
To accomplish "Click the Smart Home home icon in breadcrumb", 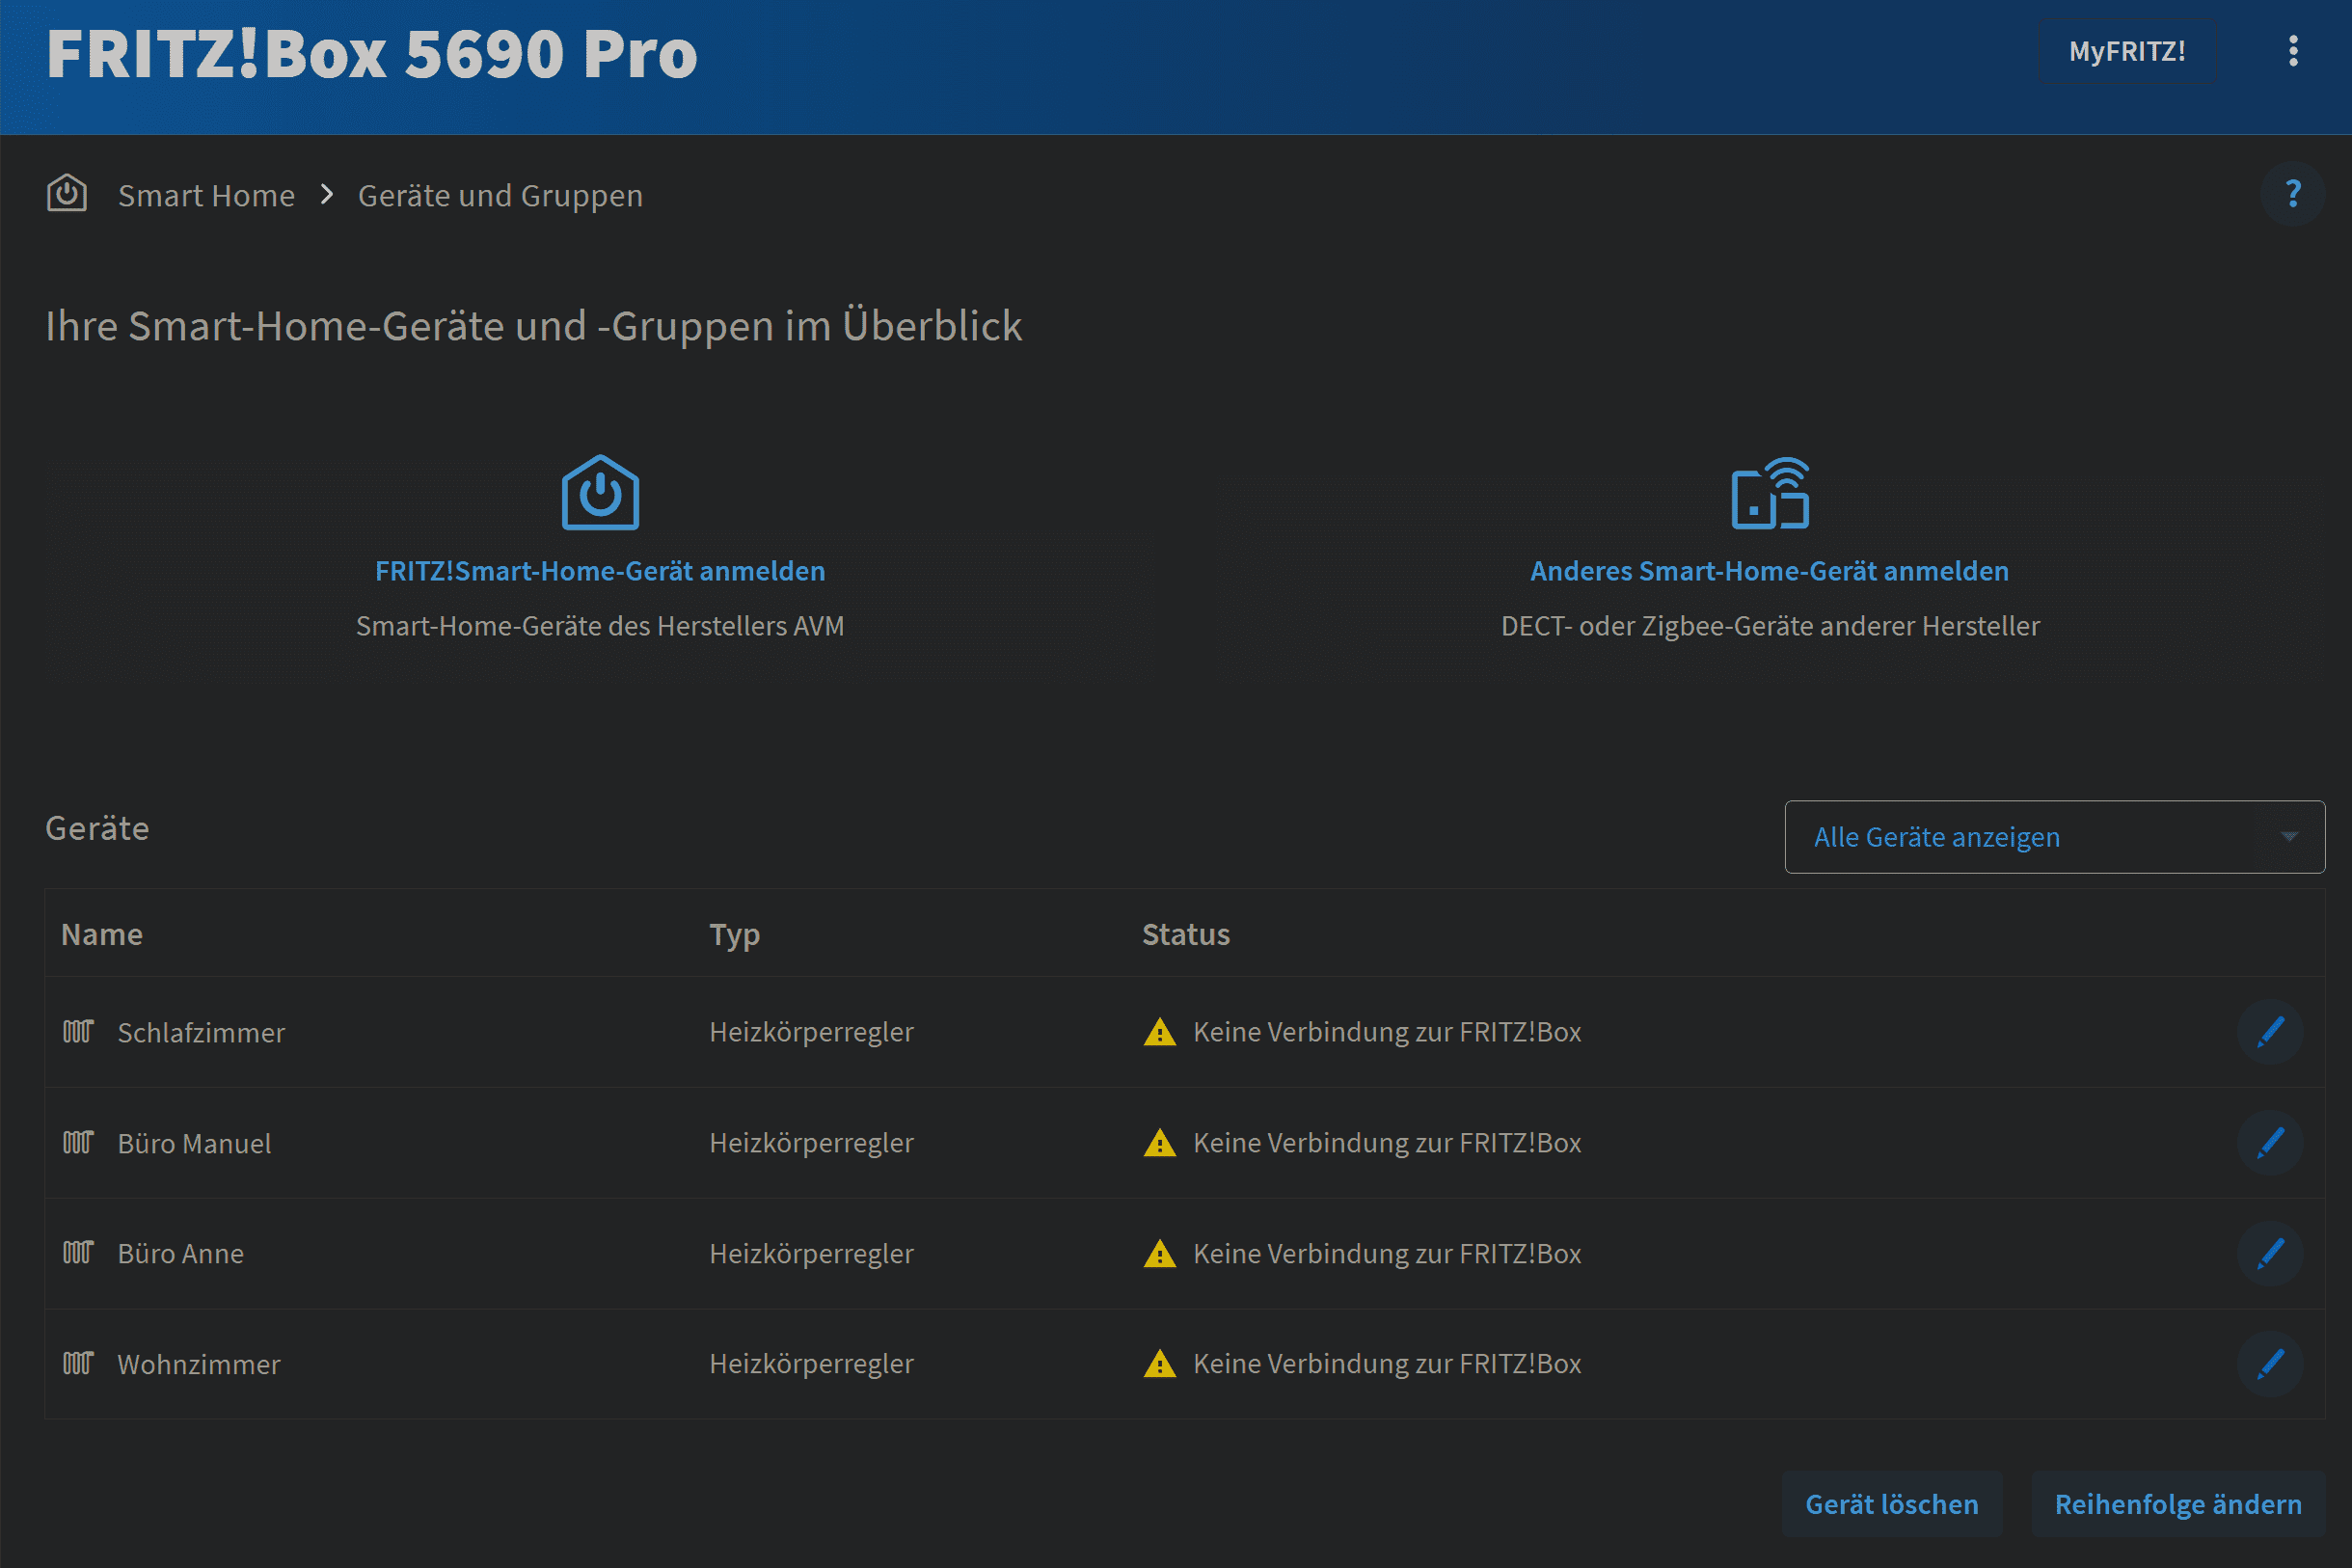I will [67, 194].
